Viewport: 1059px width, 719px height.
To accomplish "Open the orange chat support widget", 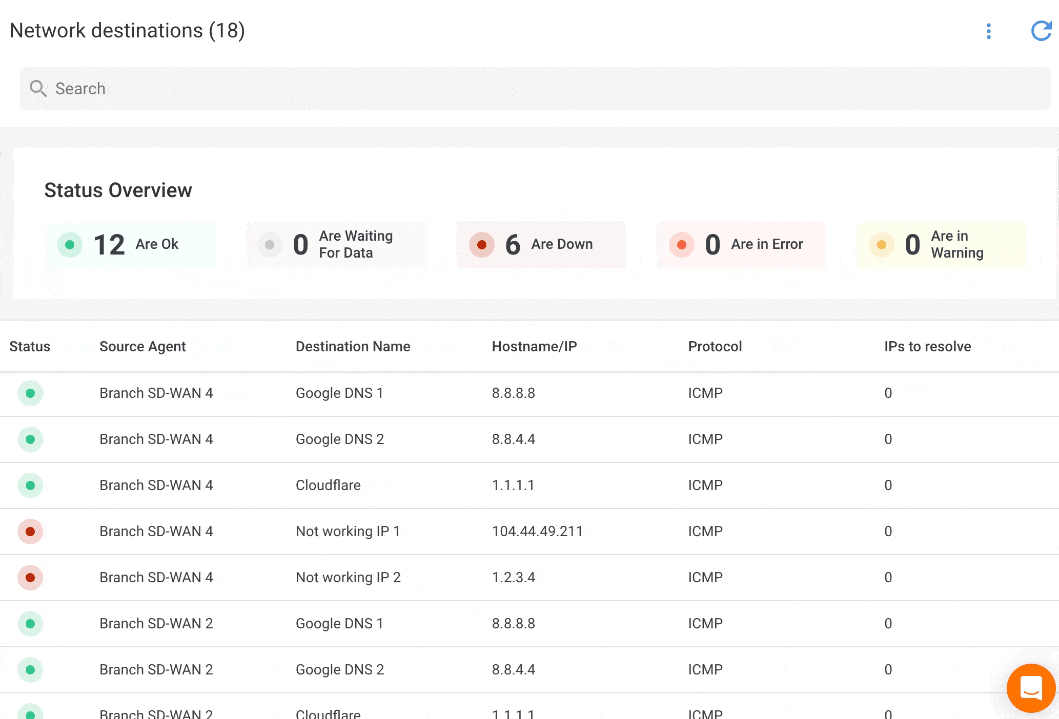I will [1031, 688].
